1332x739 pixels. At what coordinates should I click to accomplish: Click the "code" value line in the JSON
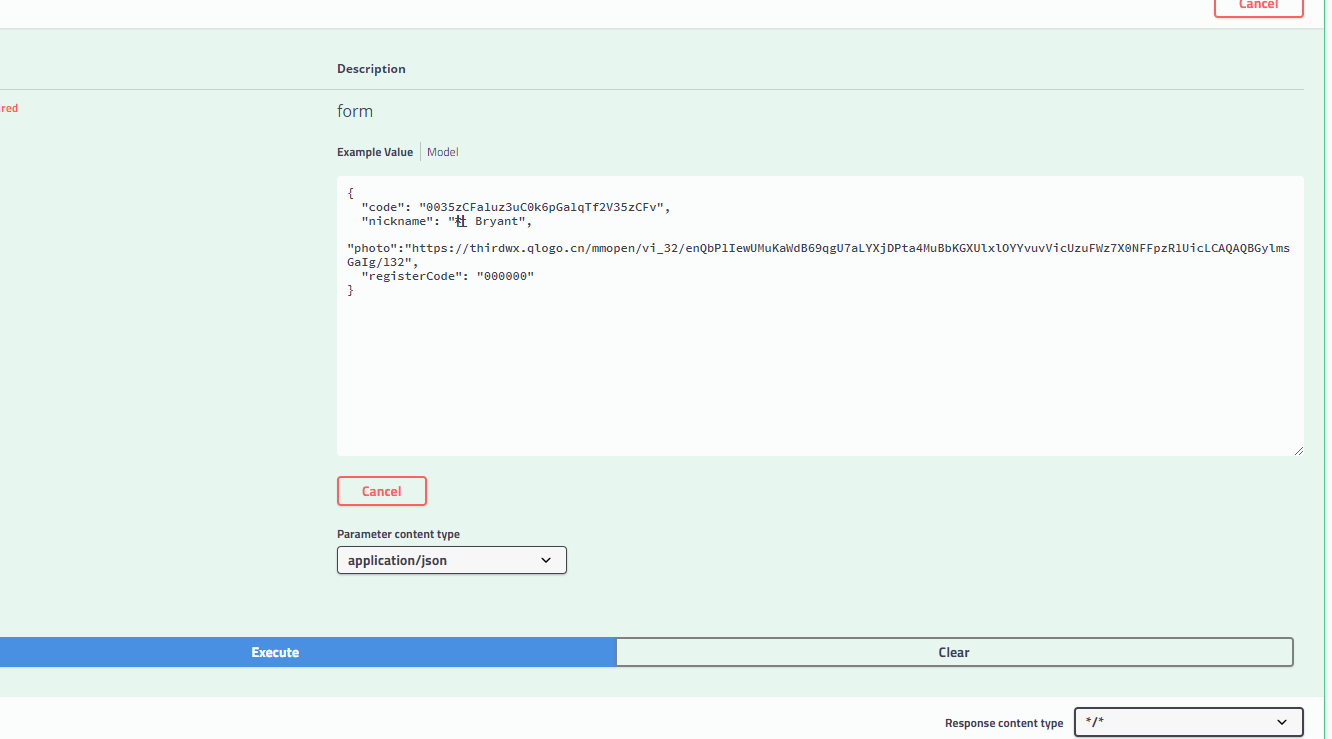[515, 207]
